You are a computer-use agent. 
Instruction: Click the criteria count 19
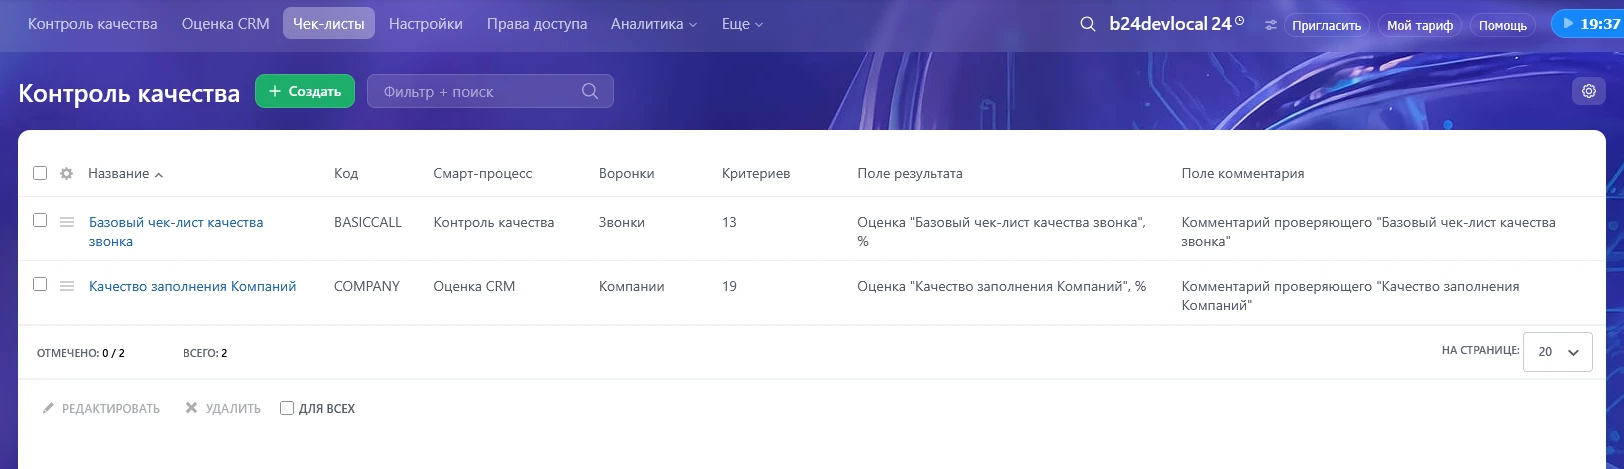point(729,286)
